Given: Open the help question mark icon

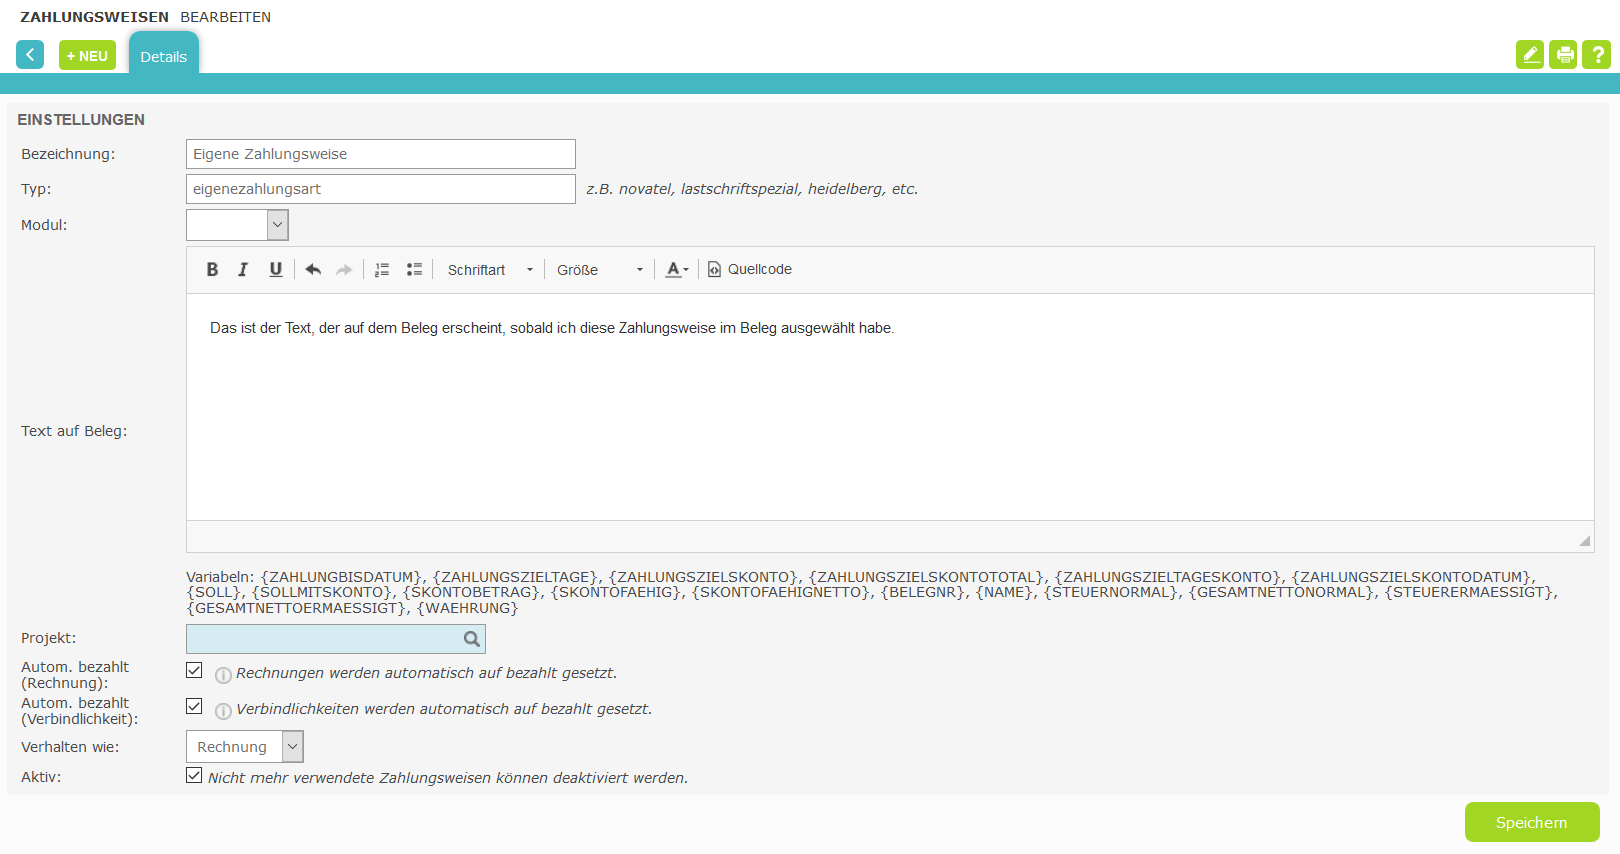Looking at the screenshot, I should 1597,54.
